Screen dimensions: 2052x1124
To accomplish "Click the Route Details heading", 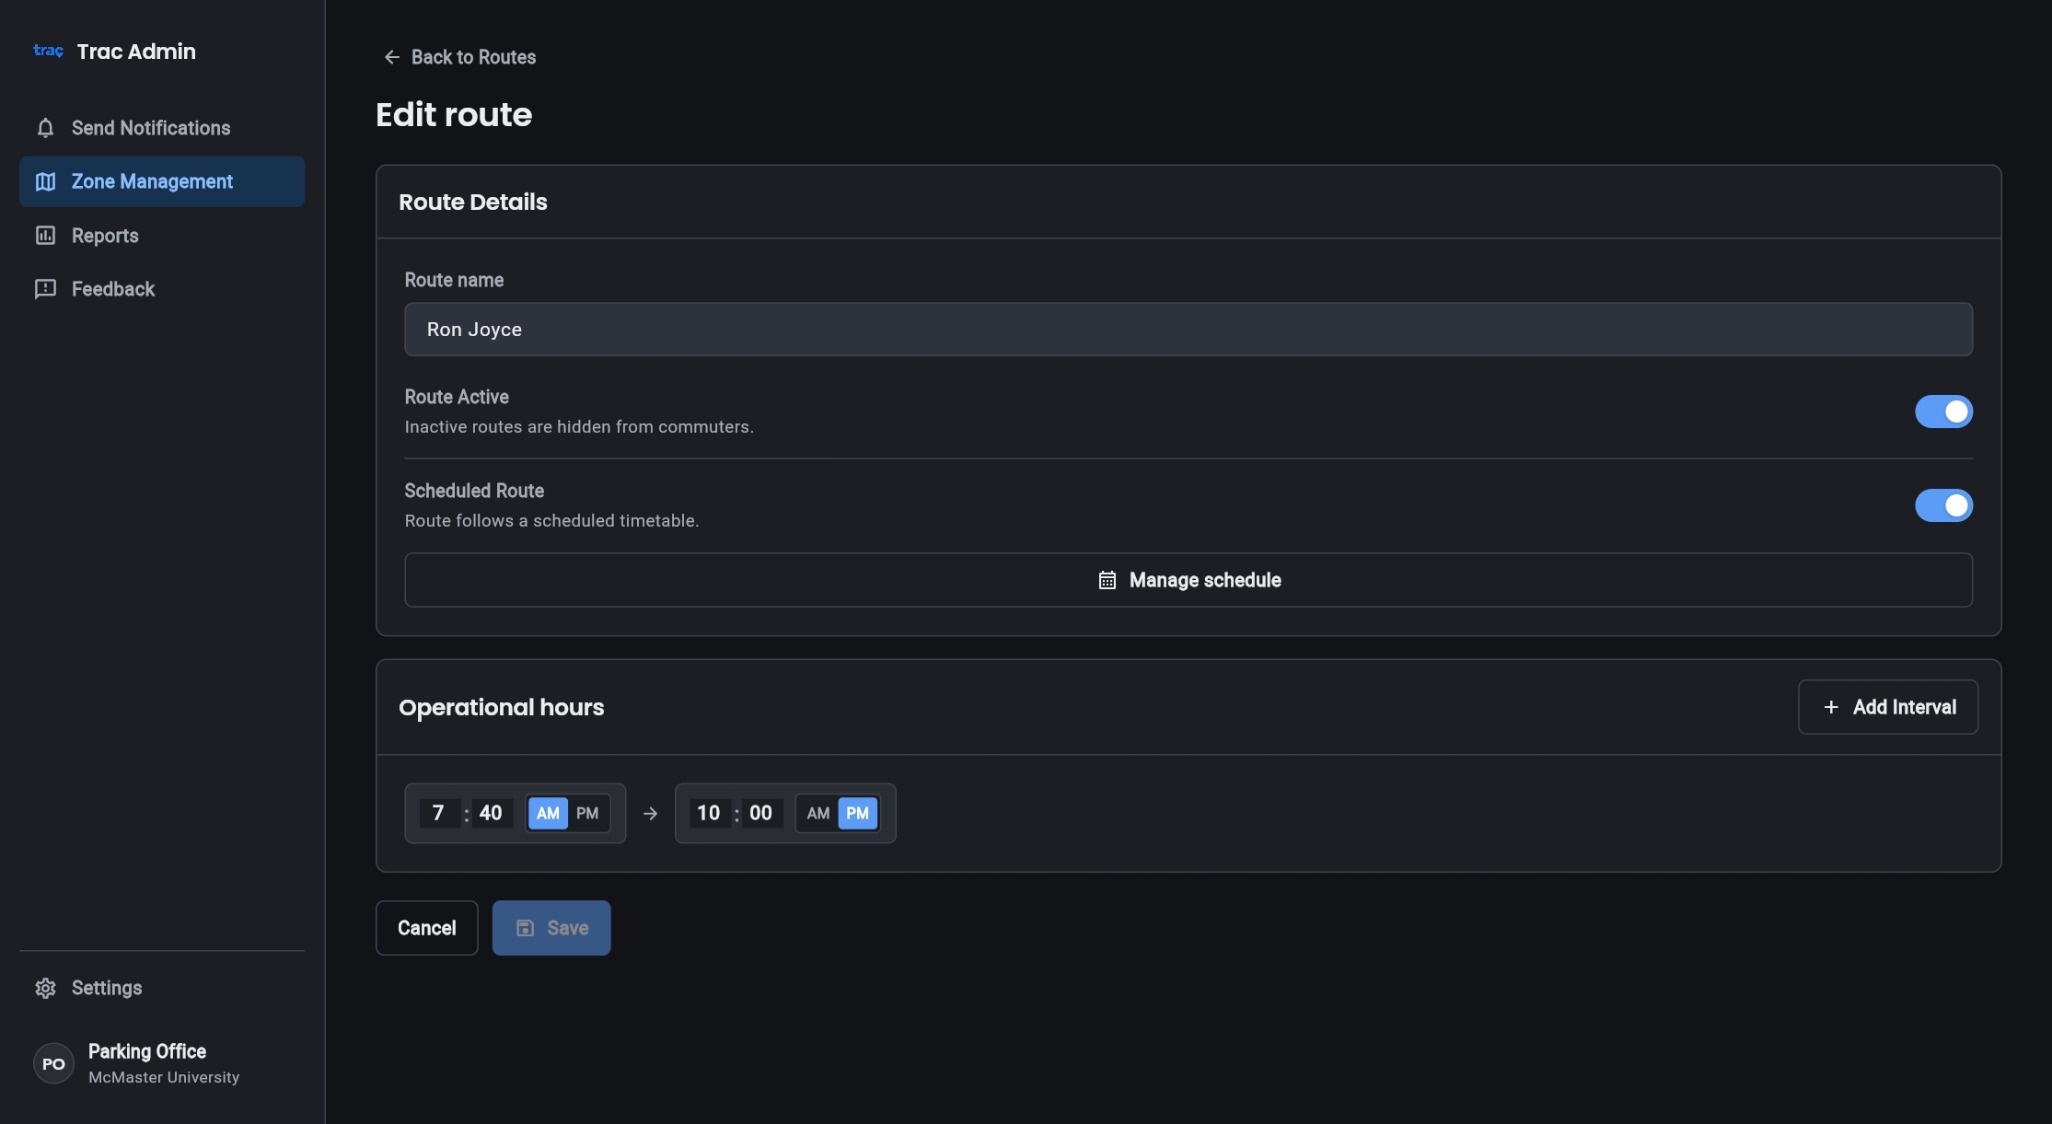I will pyautogui.click(x=473, y=202).
